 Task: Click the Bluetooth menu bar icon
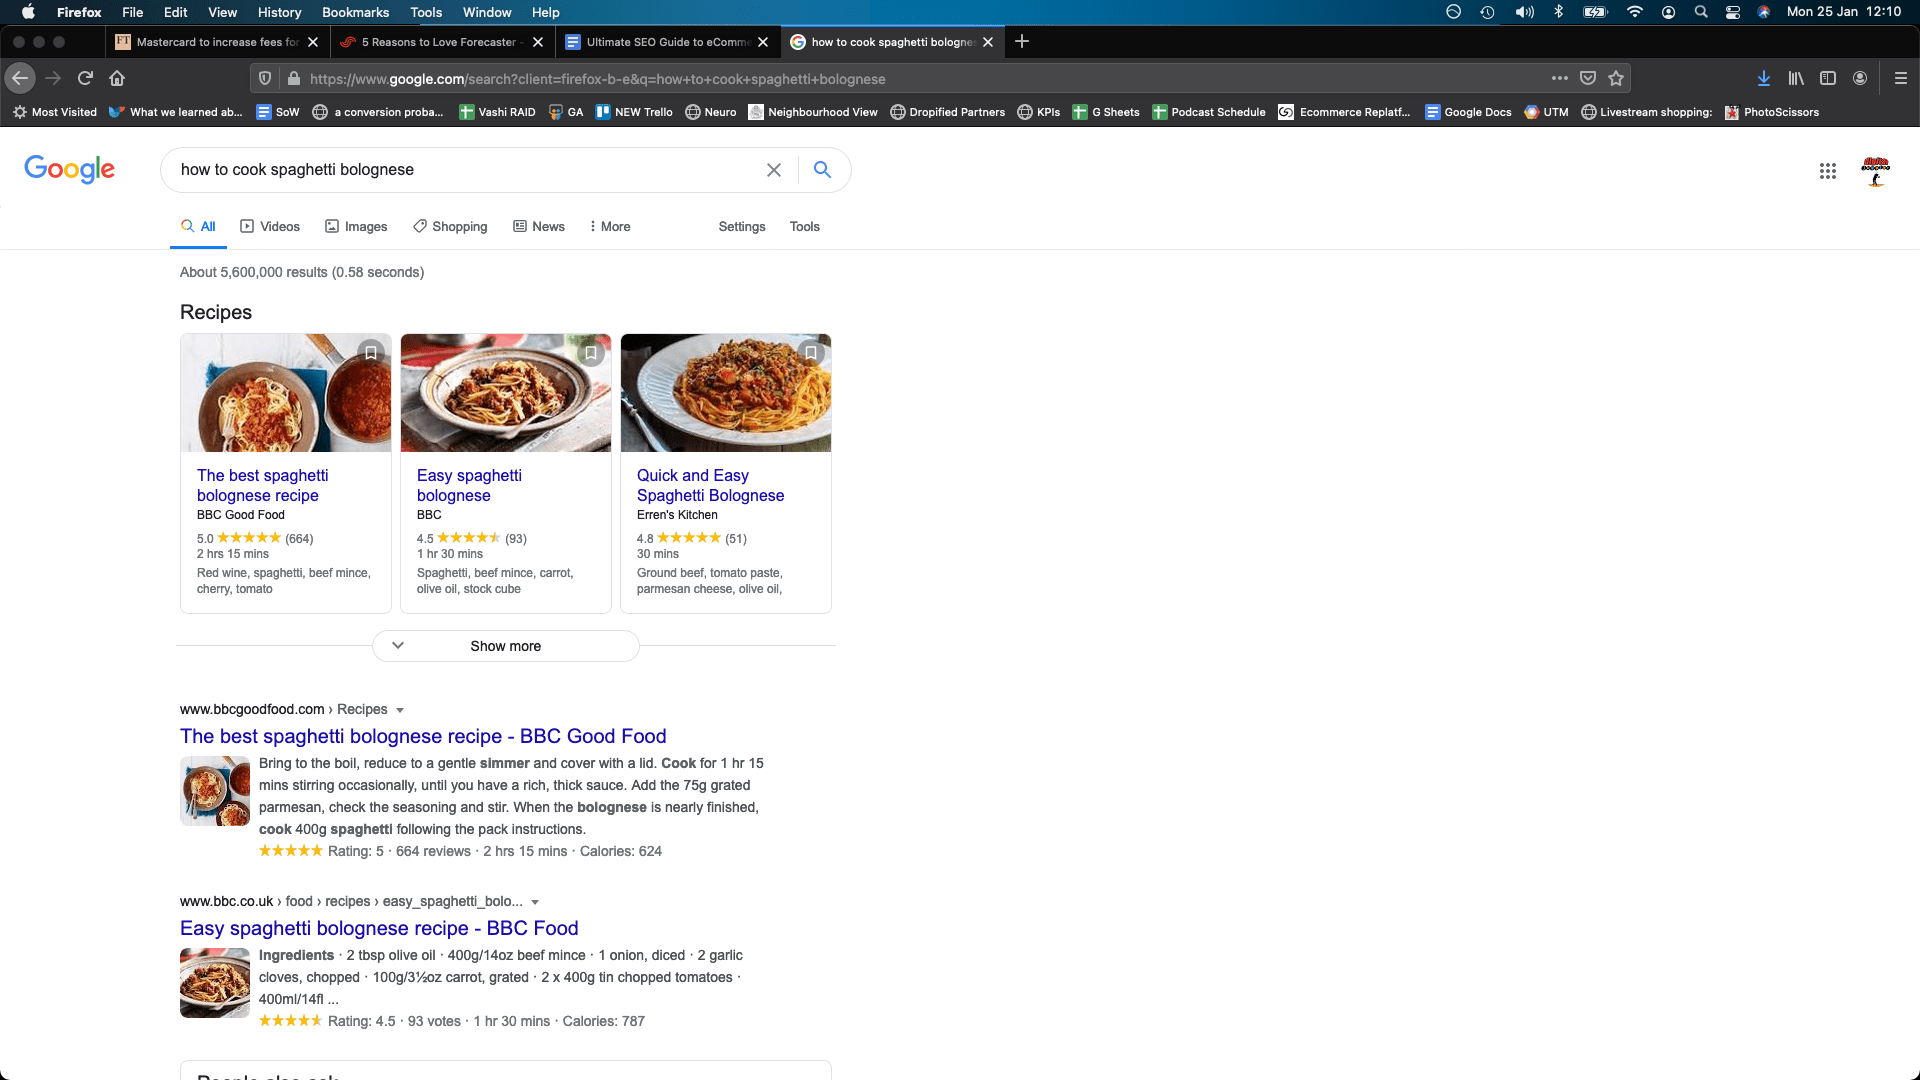[x=1558, y=12]
